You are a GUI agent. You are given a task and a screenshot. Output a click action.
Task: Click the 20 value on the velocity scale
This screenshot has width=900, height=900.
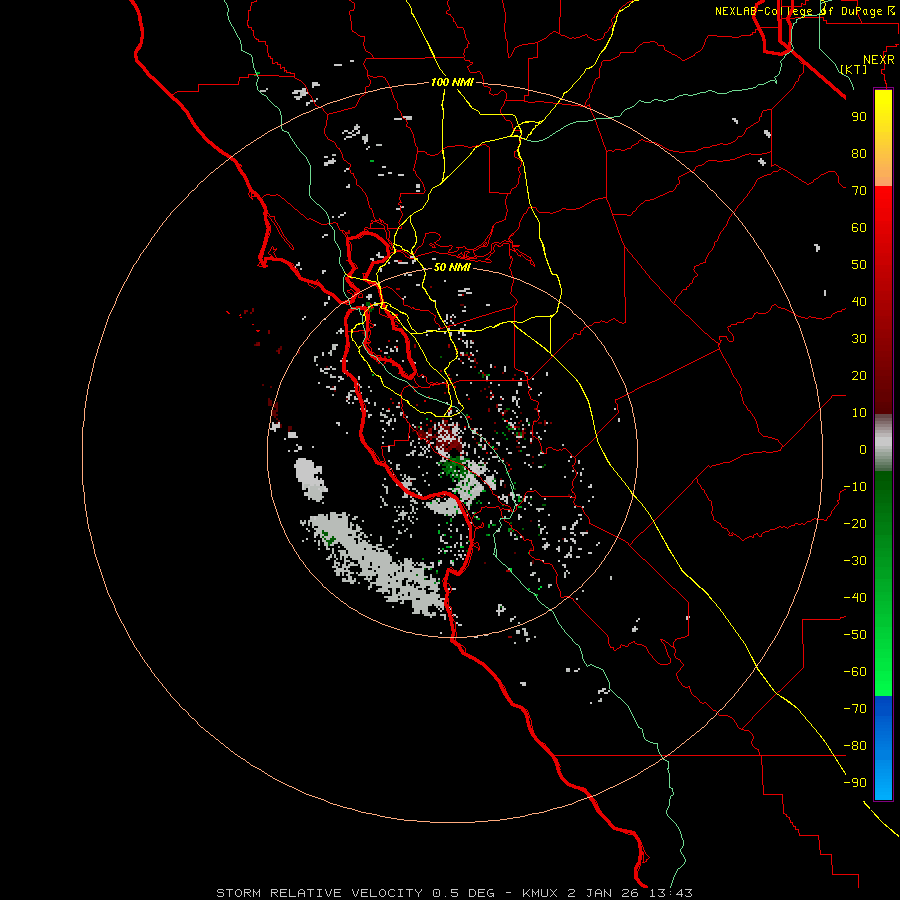tap(859, 375)
